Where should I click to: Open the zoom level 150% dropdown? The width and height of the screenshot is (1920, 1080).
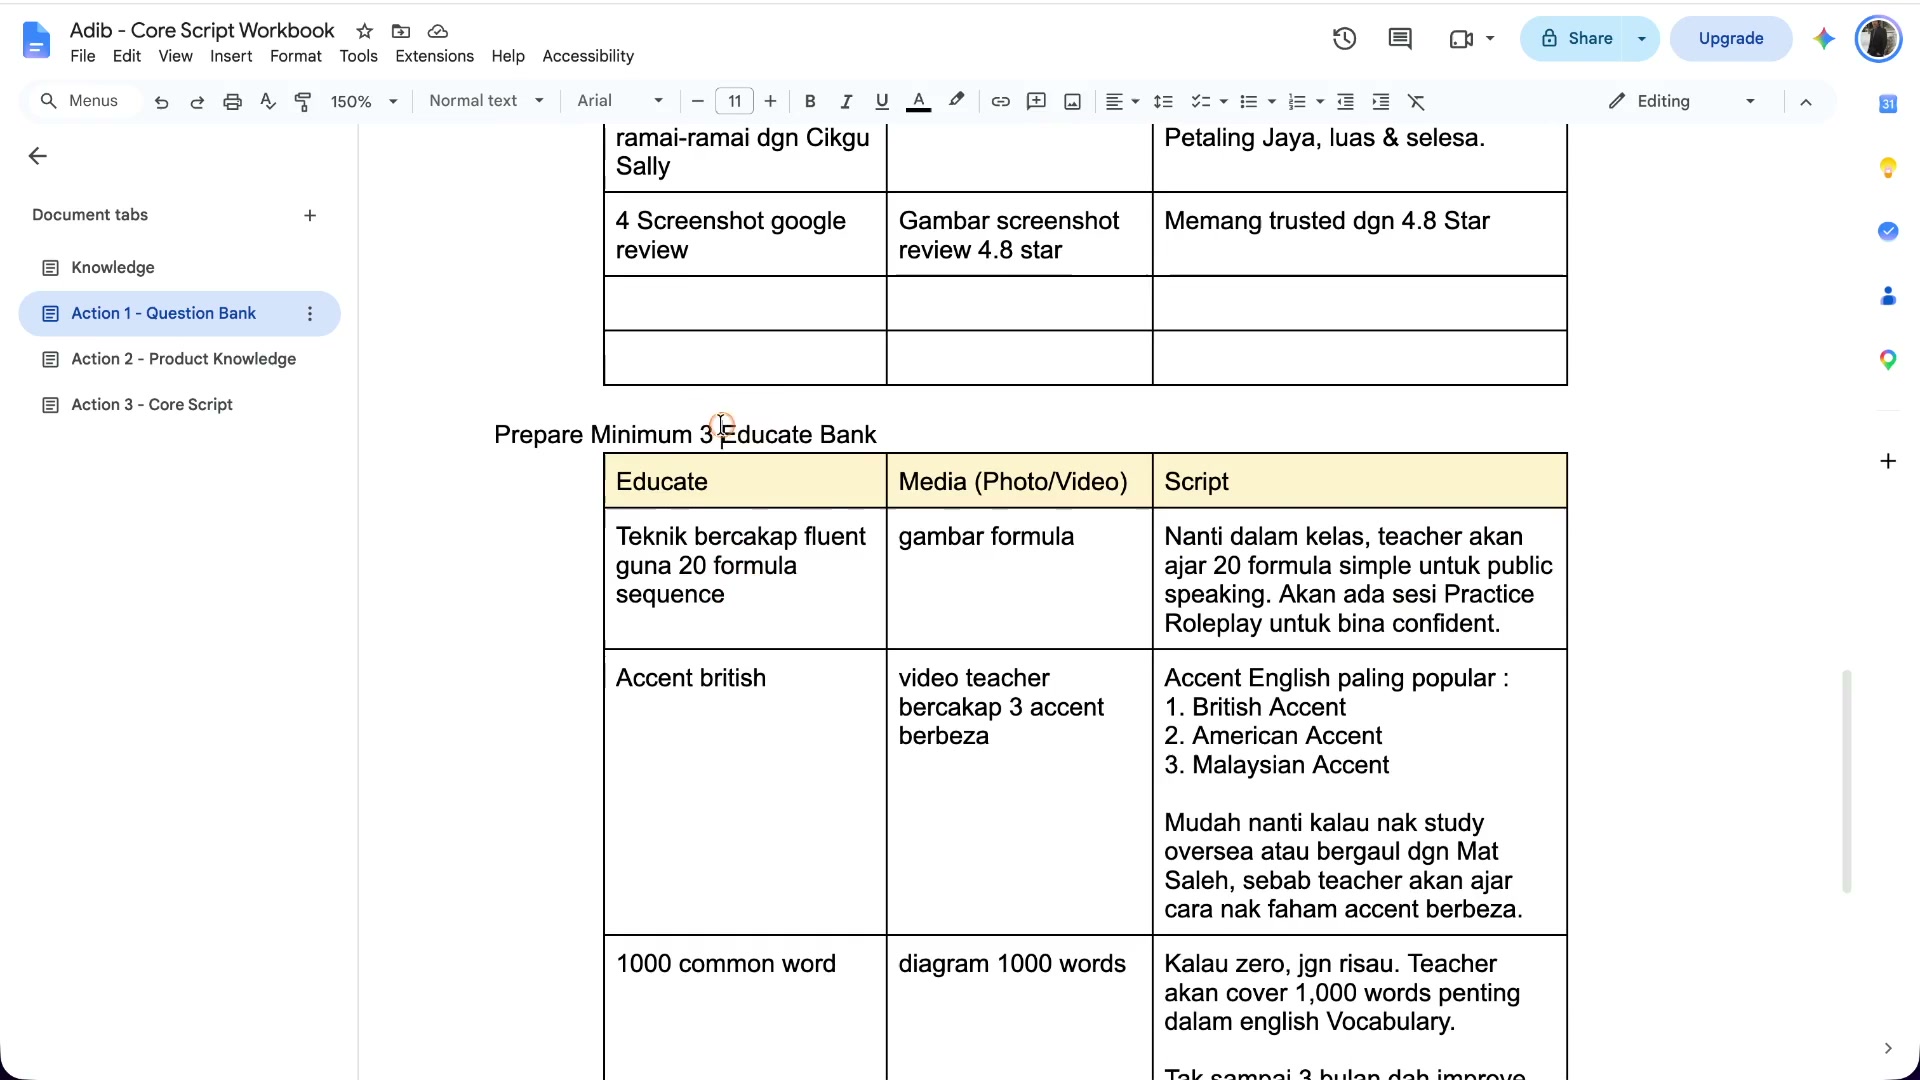(x=364, y=102)
